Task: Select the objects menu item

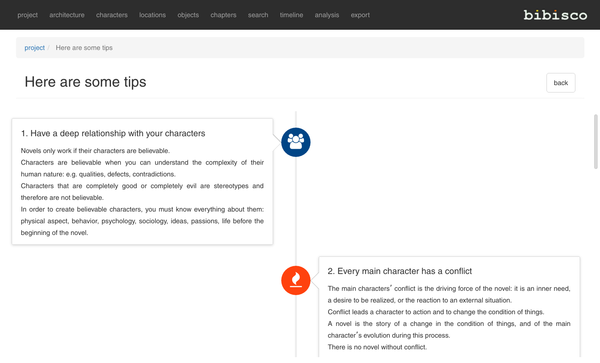Action: (188, 15)
